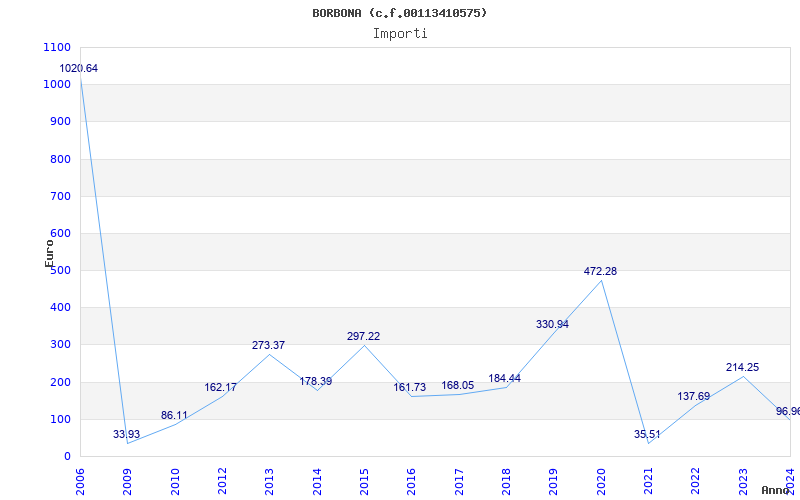This screenshot has width=800, height=500.
Task: Click year 2009 on x-axis
Action: [x=127, y=482]
